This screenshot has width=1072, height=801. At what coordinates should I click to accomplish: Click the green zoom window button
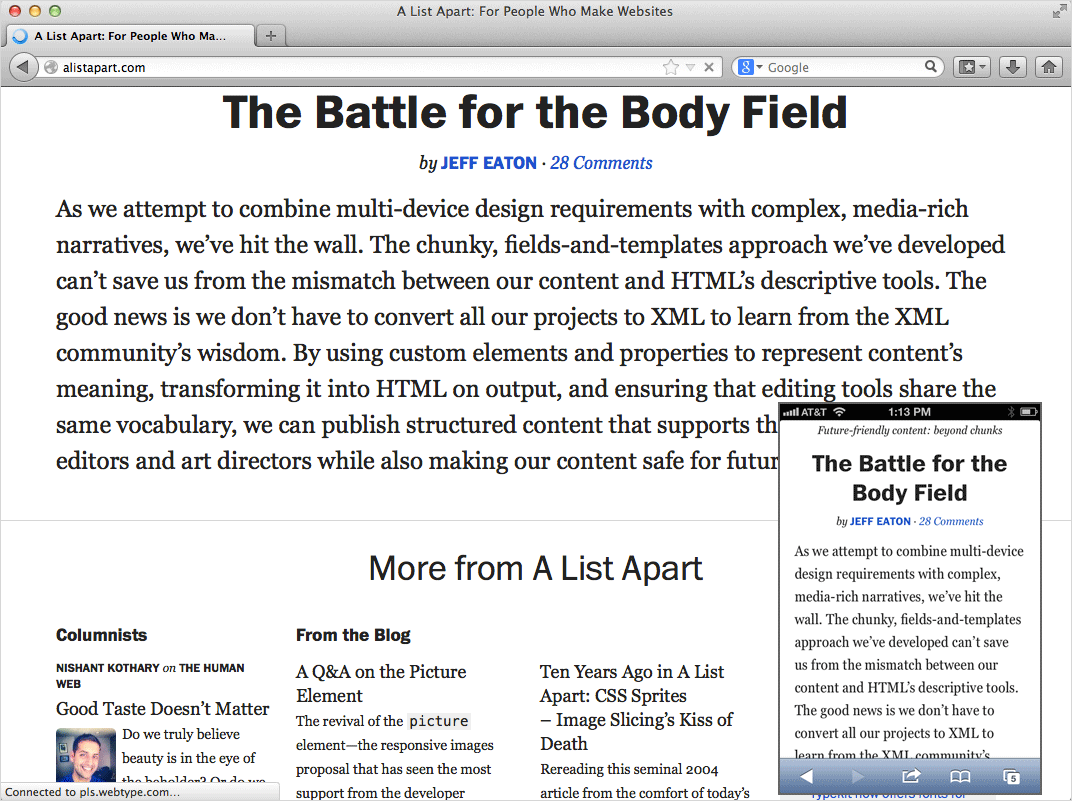click(x=55, y=11)
